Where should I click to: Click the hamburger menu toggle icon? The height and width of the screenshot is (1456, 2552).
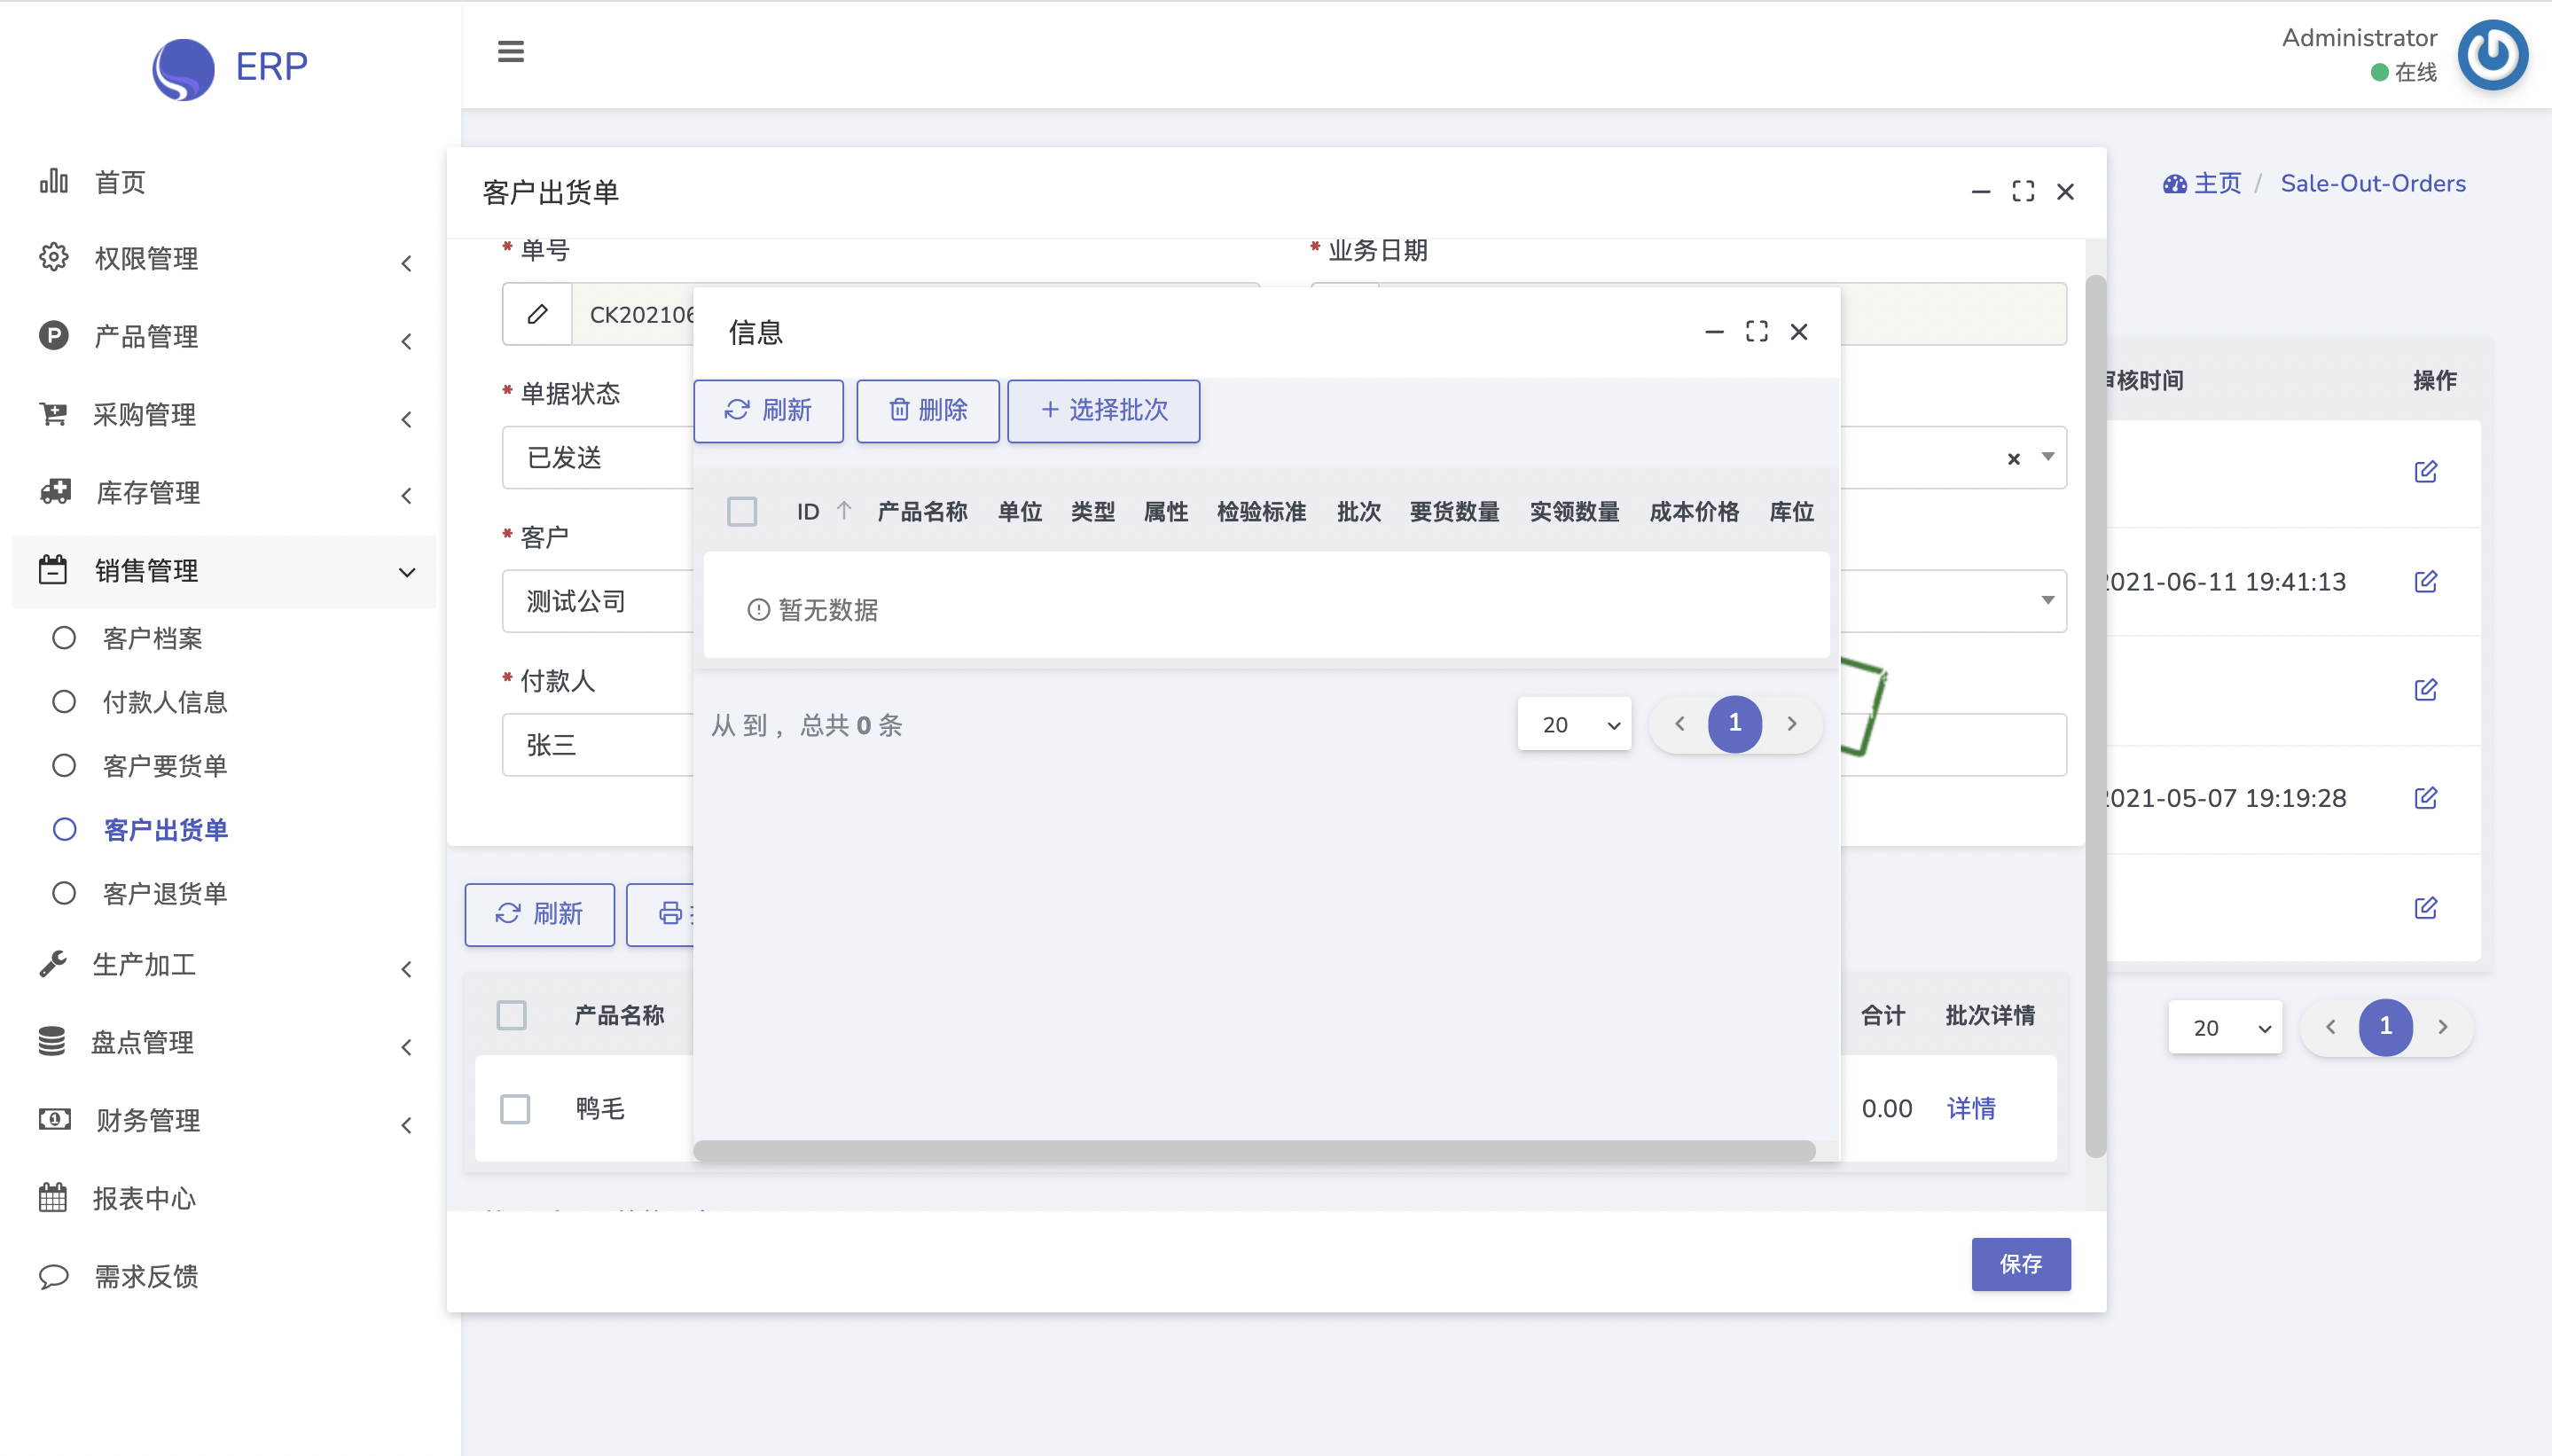[510, 51]
